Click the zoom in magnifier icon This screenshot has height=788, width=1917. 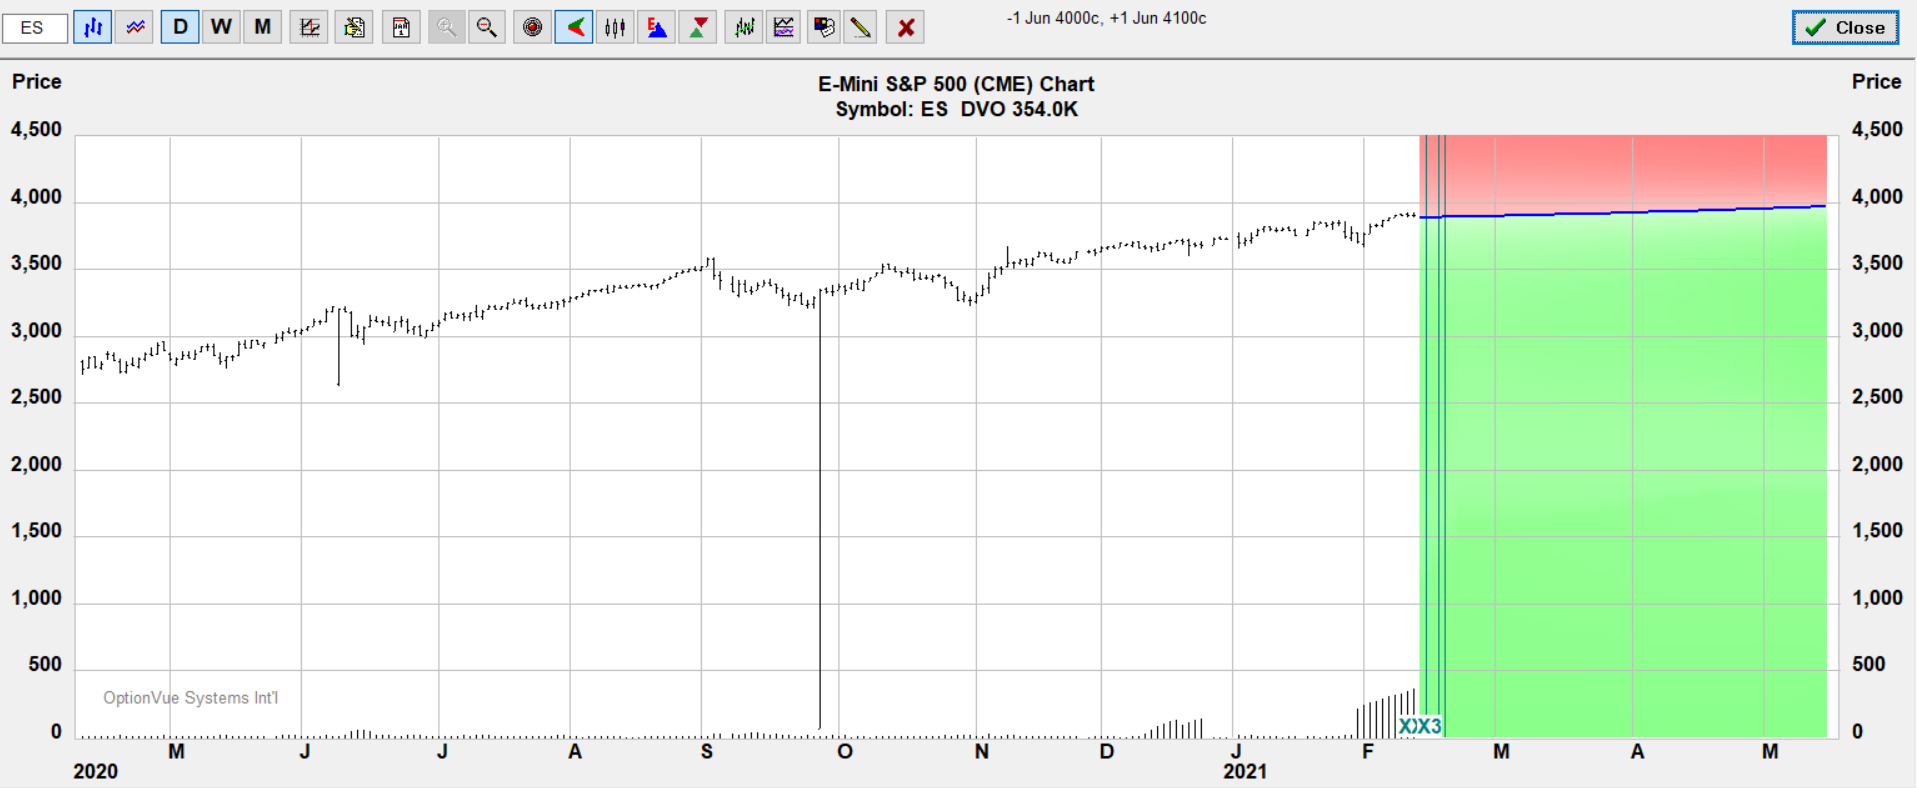pyautogui.click(x=447, y=28)
